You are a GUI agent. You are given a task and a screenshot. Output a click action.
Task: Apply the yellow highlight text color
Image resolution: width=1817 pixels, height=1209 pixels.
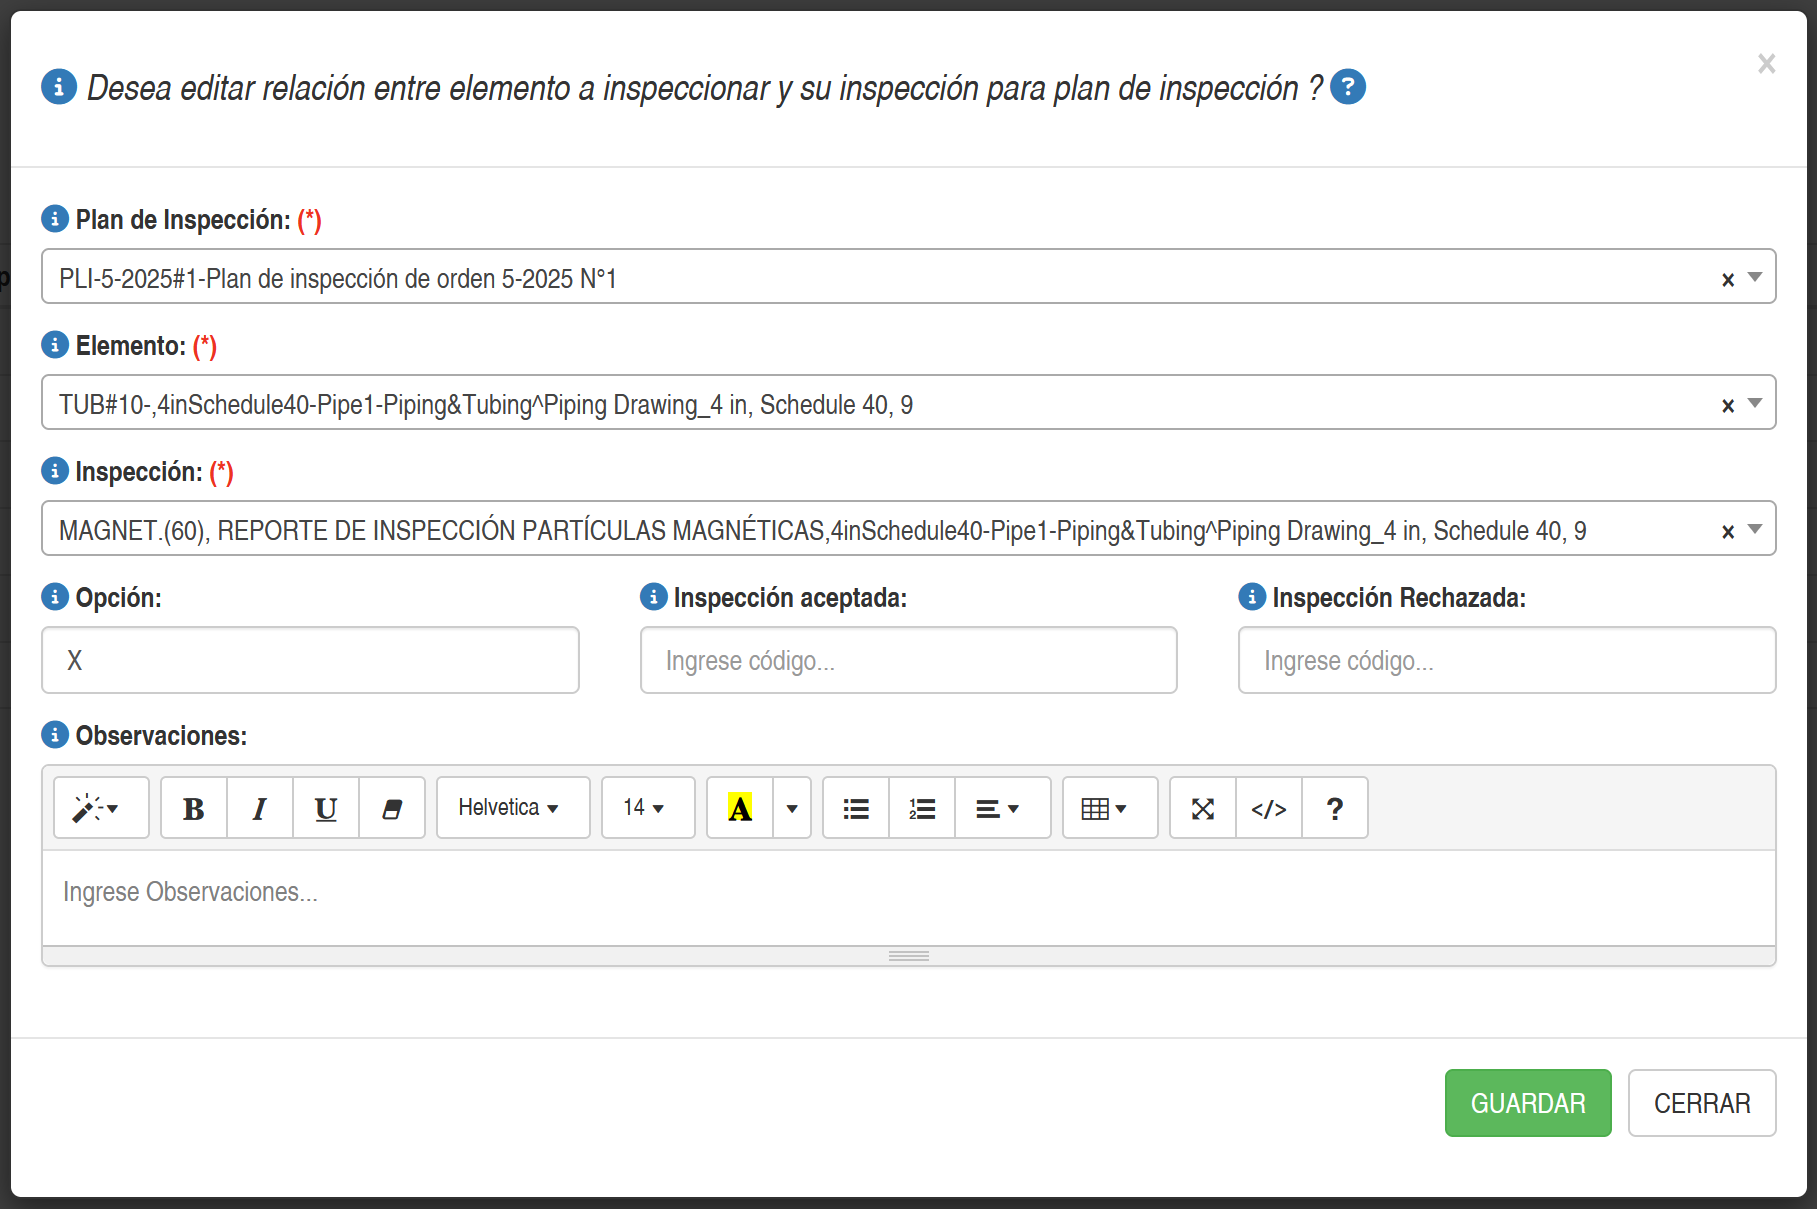click(740, 808)
